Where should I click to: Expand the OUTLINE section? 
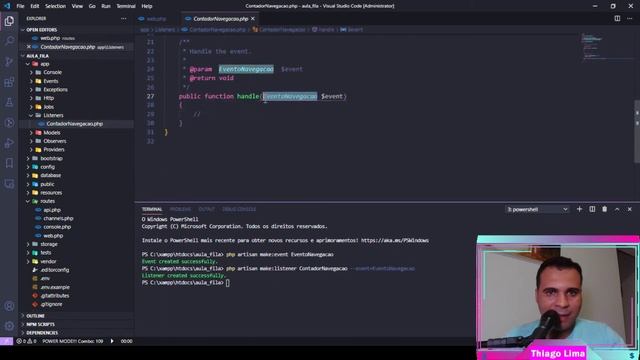click(36, 316)
